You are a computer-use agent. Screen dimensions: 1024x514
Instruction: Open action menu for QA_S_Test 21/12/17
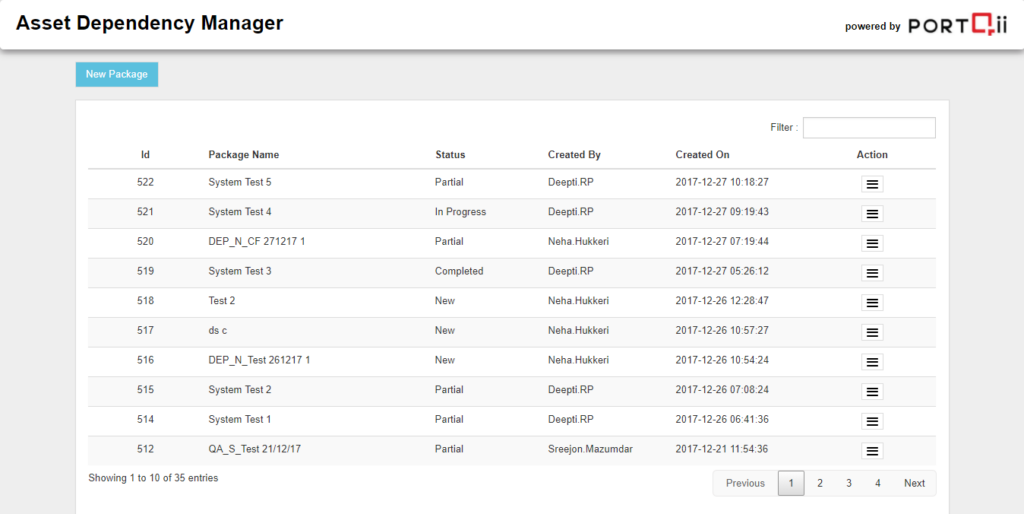coord(872,451)
